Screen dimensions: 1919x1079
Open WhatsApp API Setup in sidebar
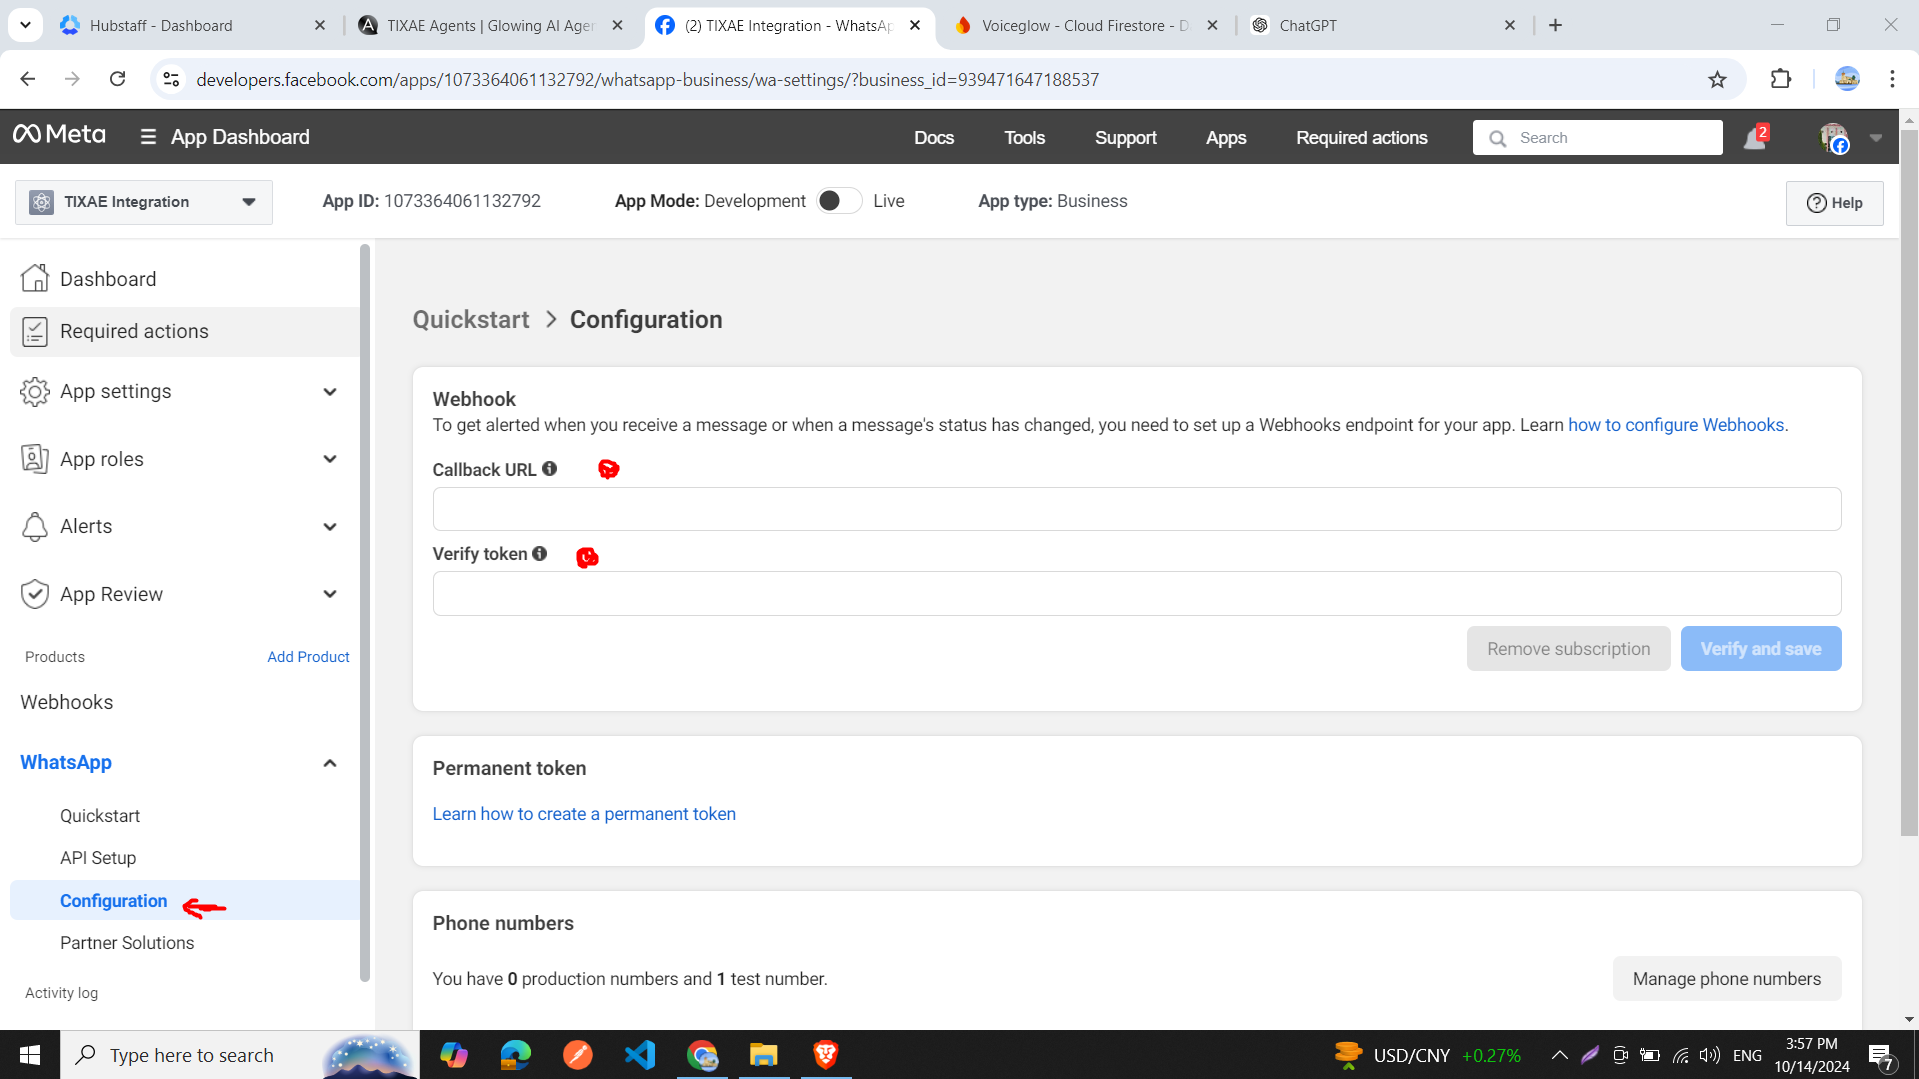click(x=98, y=858)
